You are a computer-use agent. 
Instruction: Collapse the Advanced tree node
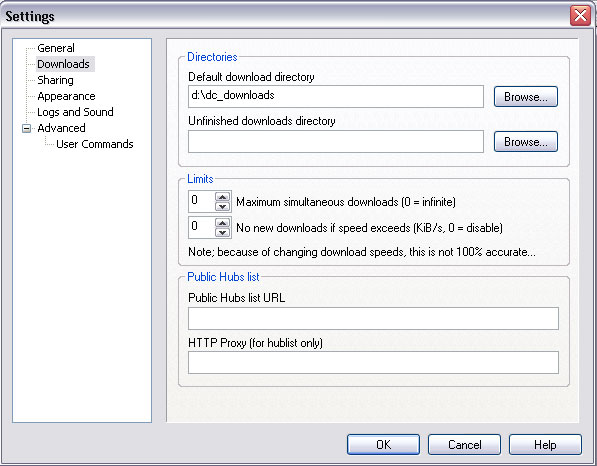point(26,129)
